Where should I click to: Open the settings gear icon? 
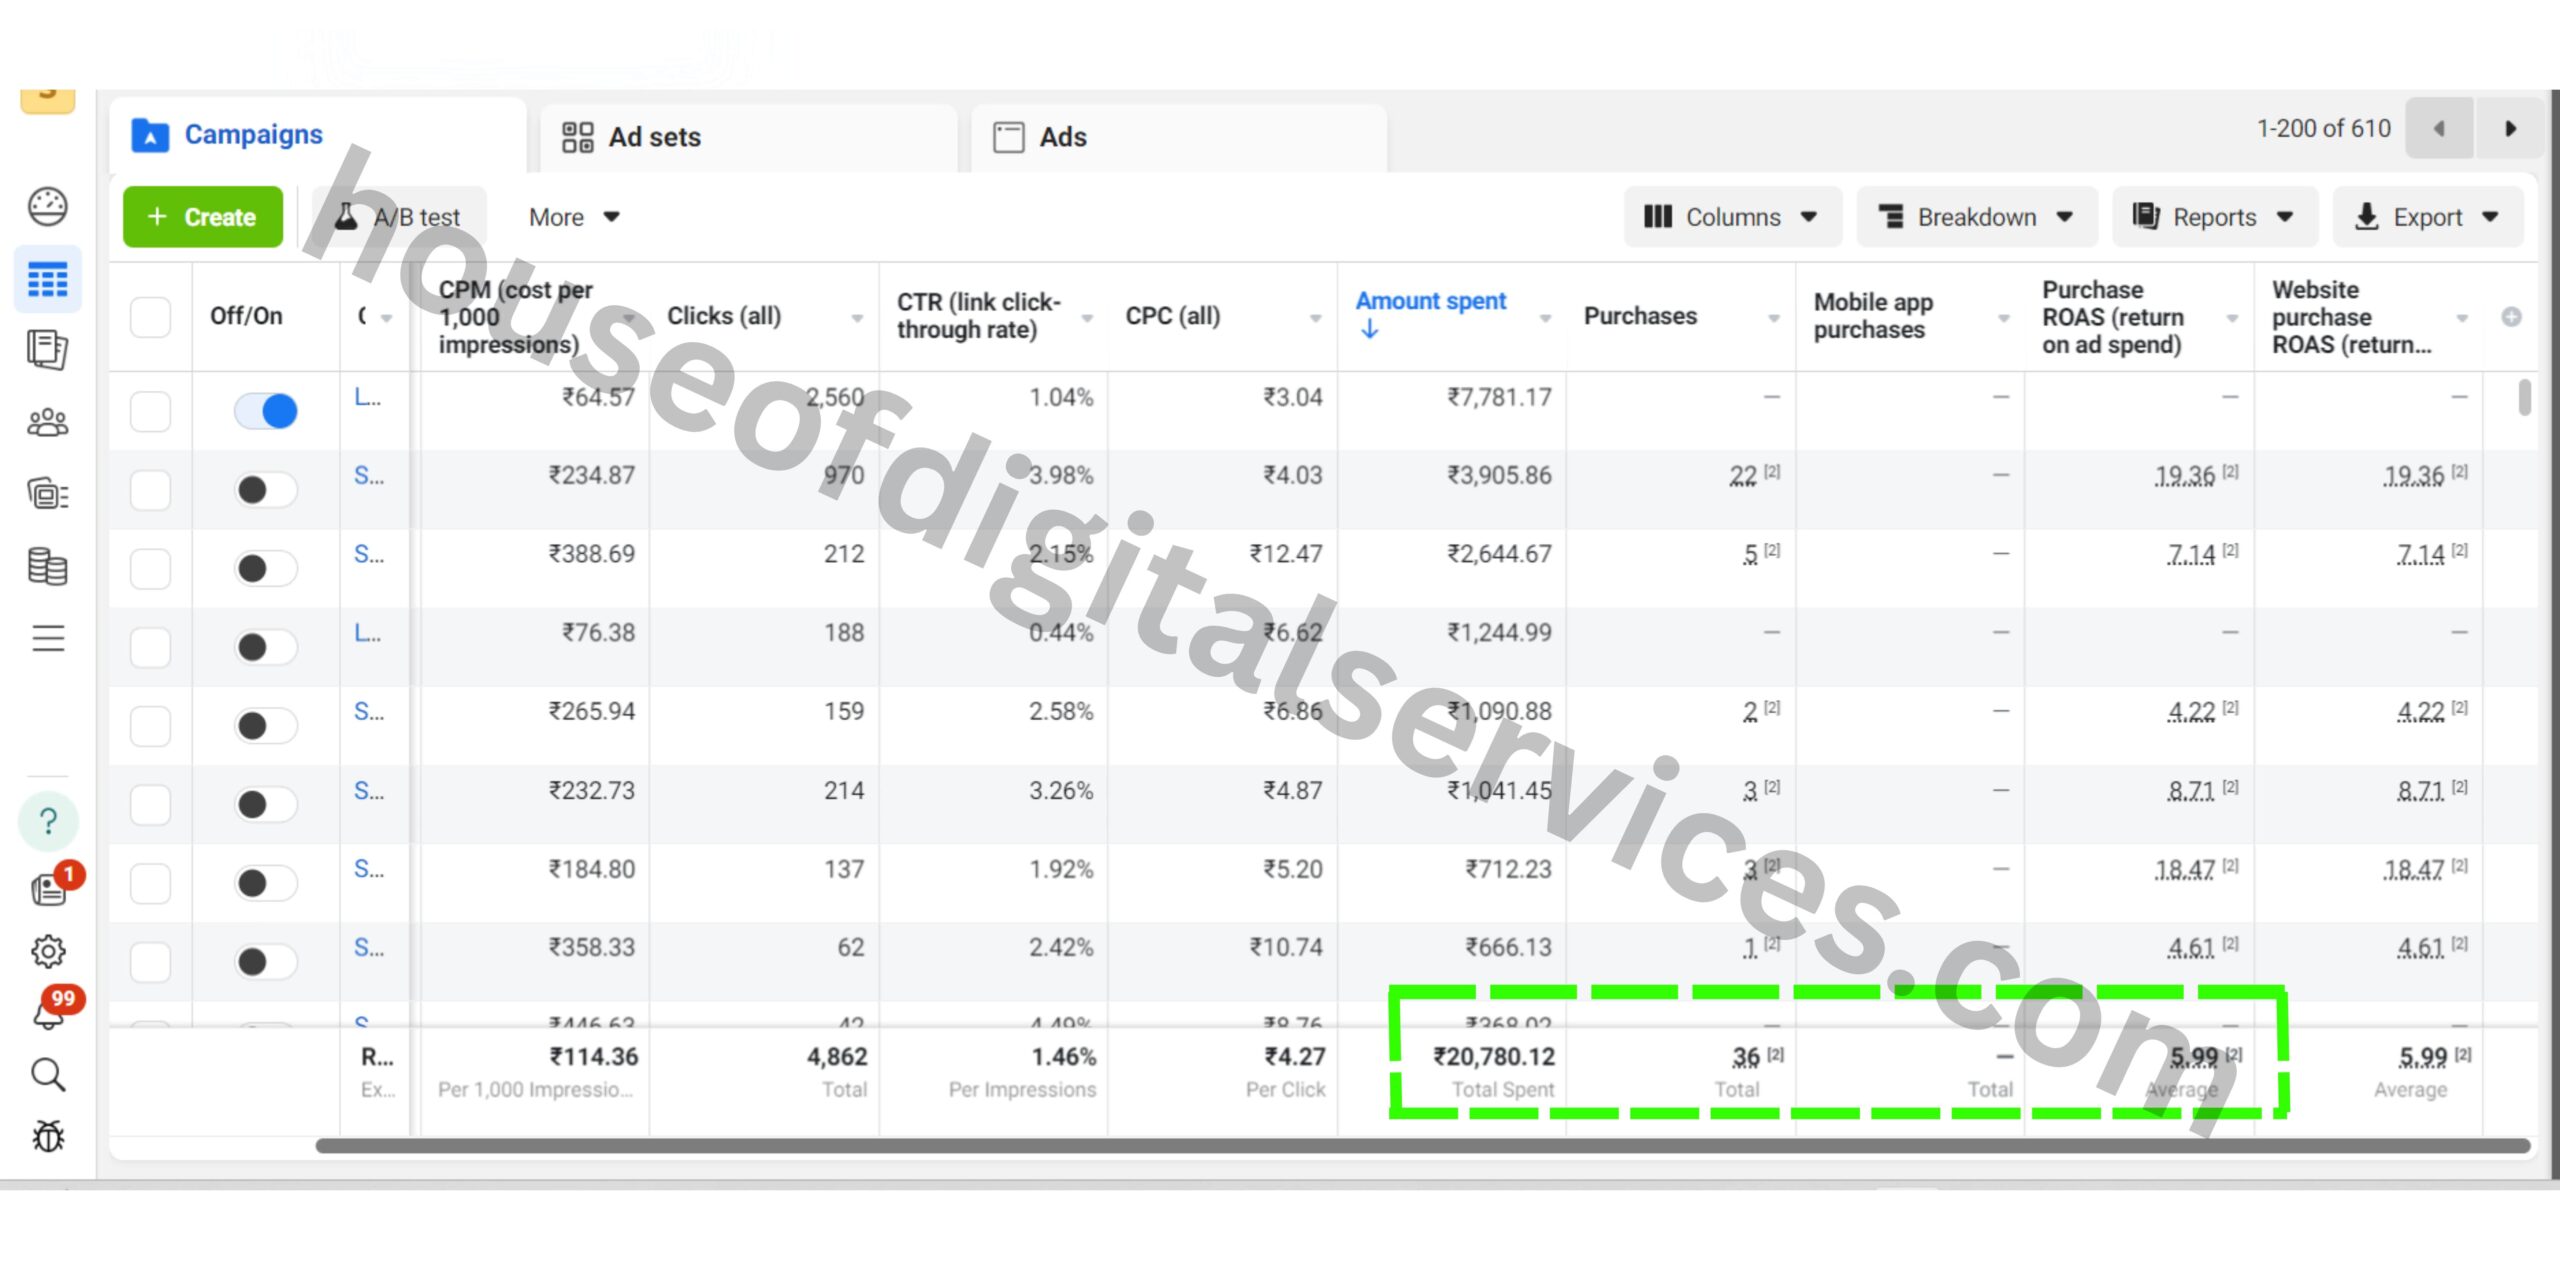tap(47, 951)
